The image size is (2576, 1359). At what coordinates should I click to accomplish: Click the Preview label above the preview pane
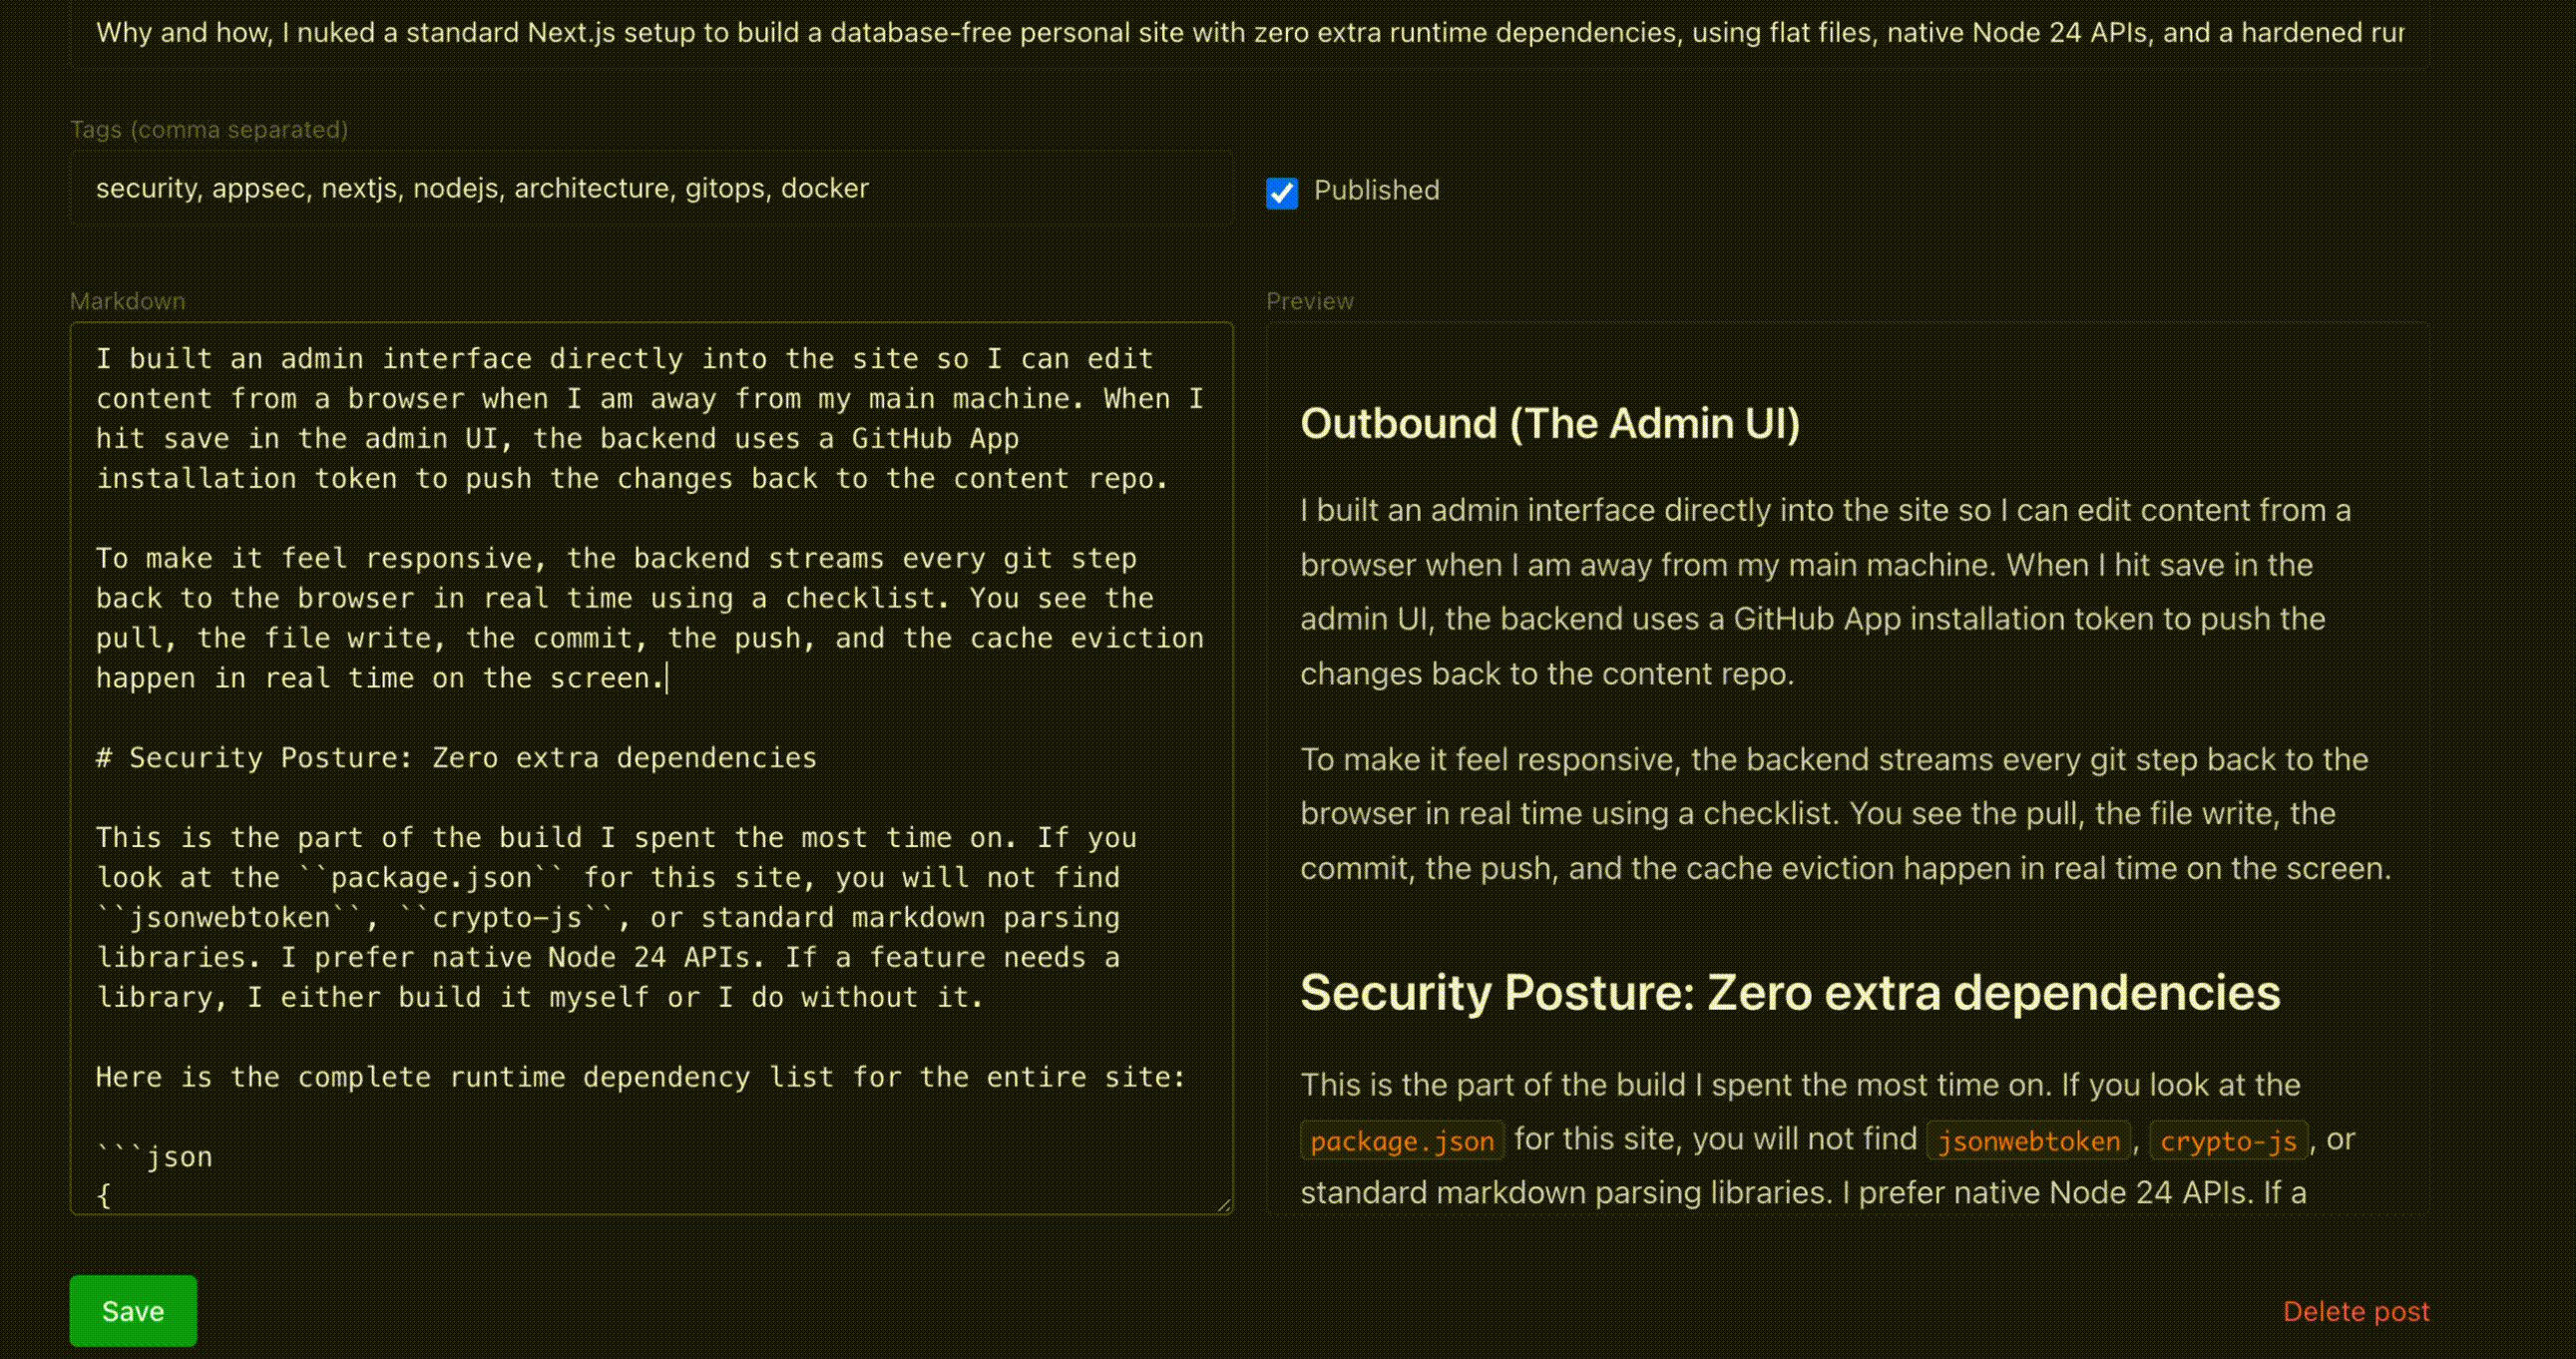point(1309,301)
